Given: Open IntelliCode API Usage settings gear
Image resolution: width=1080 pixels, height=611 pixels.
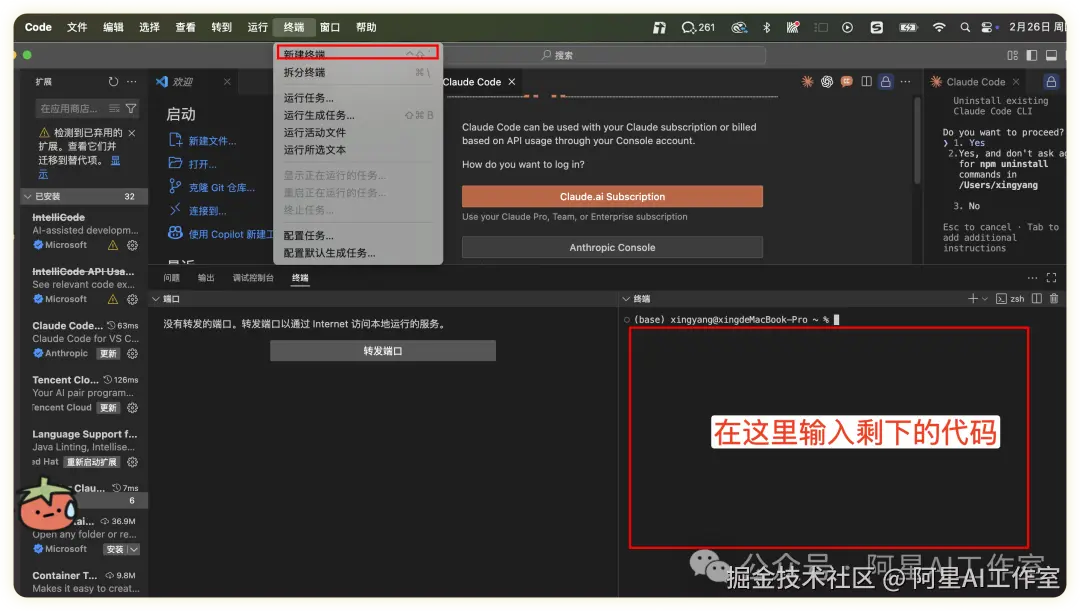Looking at the screenshot, I should tap(132, 300).
